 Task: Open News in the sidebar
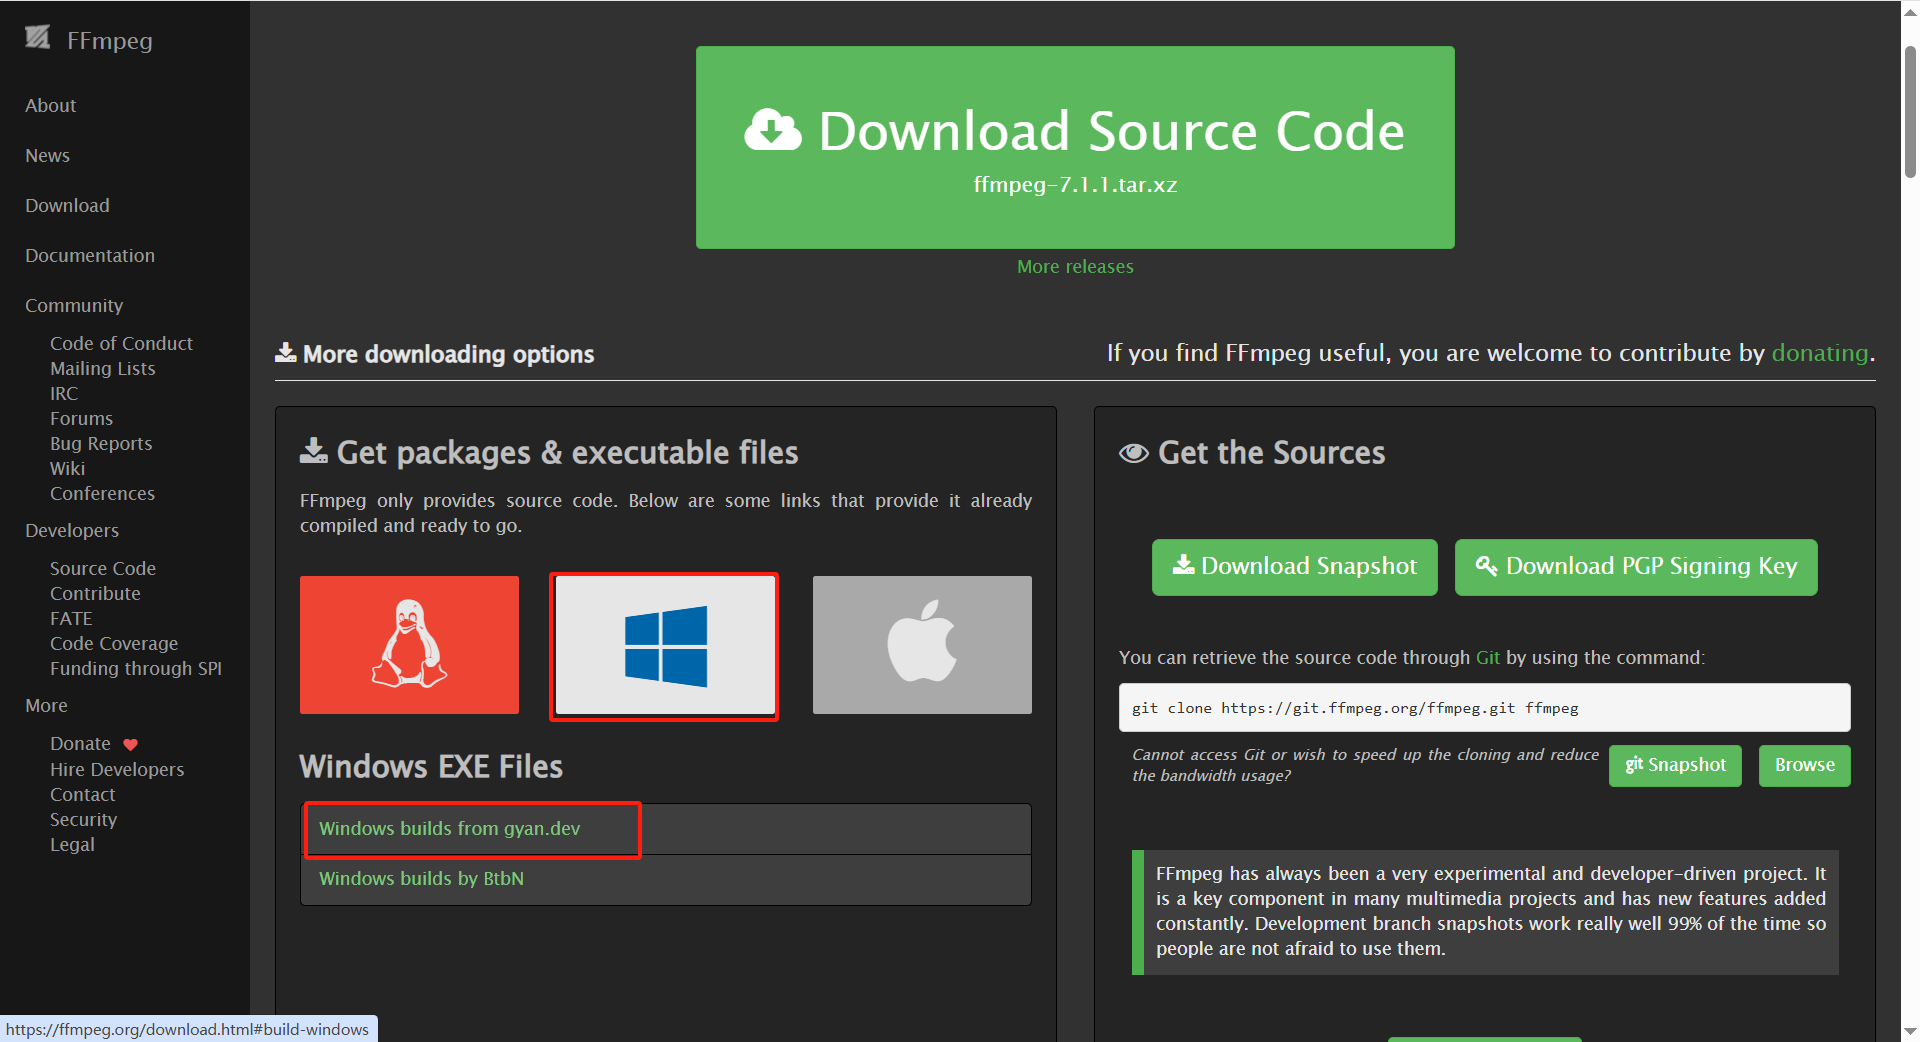[47, 156]
